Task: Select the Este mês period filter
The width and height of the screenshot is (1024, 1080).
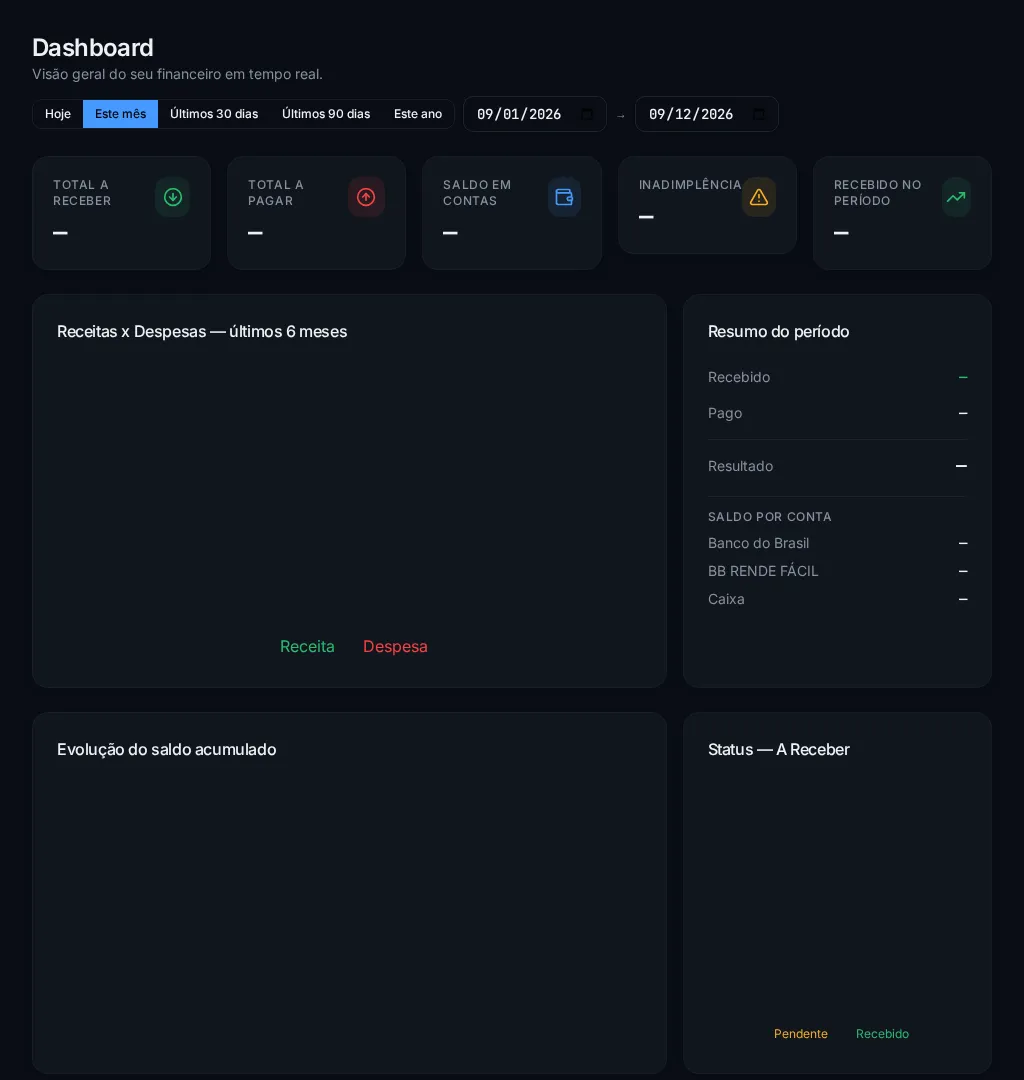Action: click(121, 114)
